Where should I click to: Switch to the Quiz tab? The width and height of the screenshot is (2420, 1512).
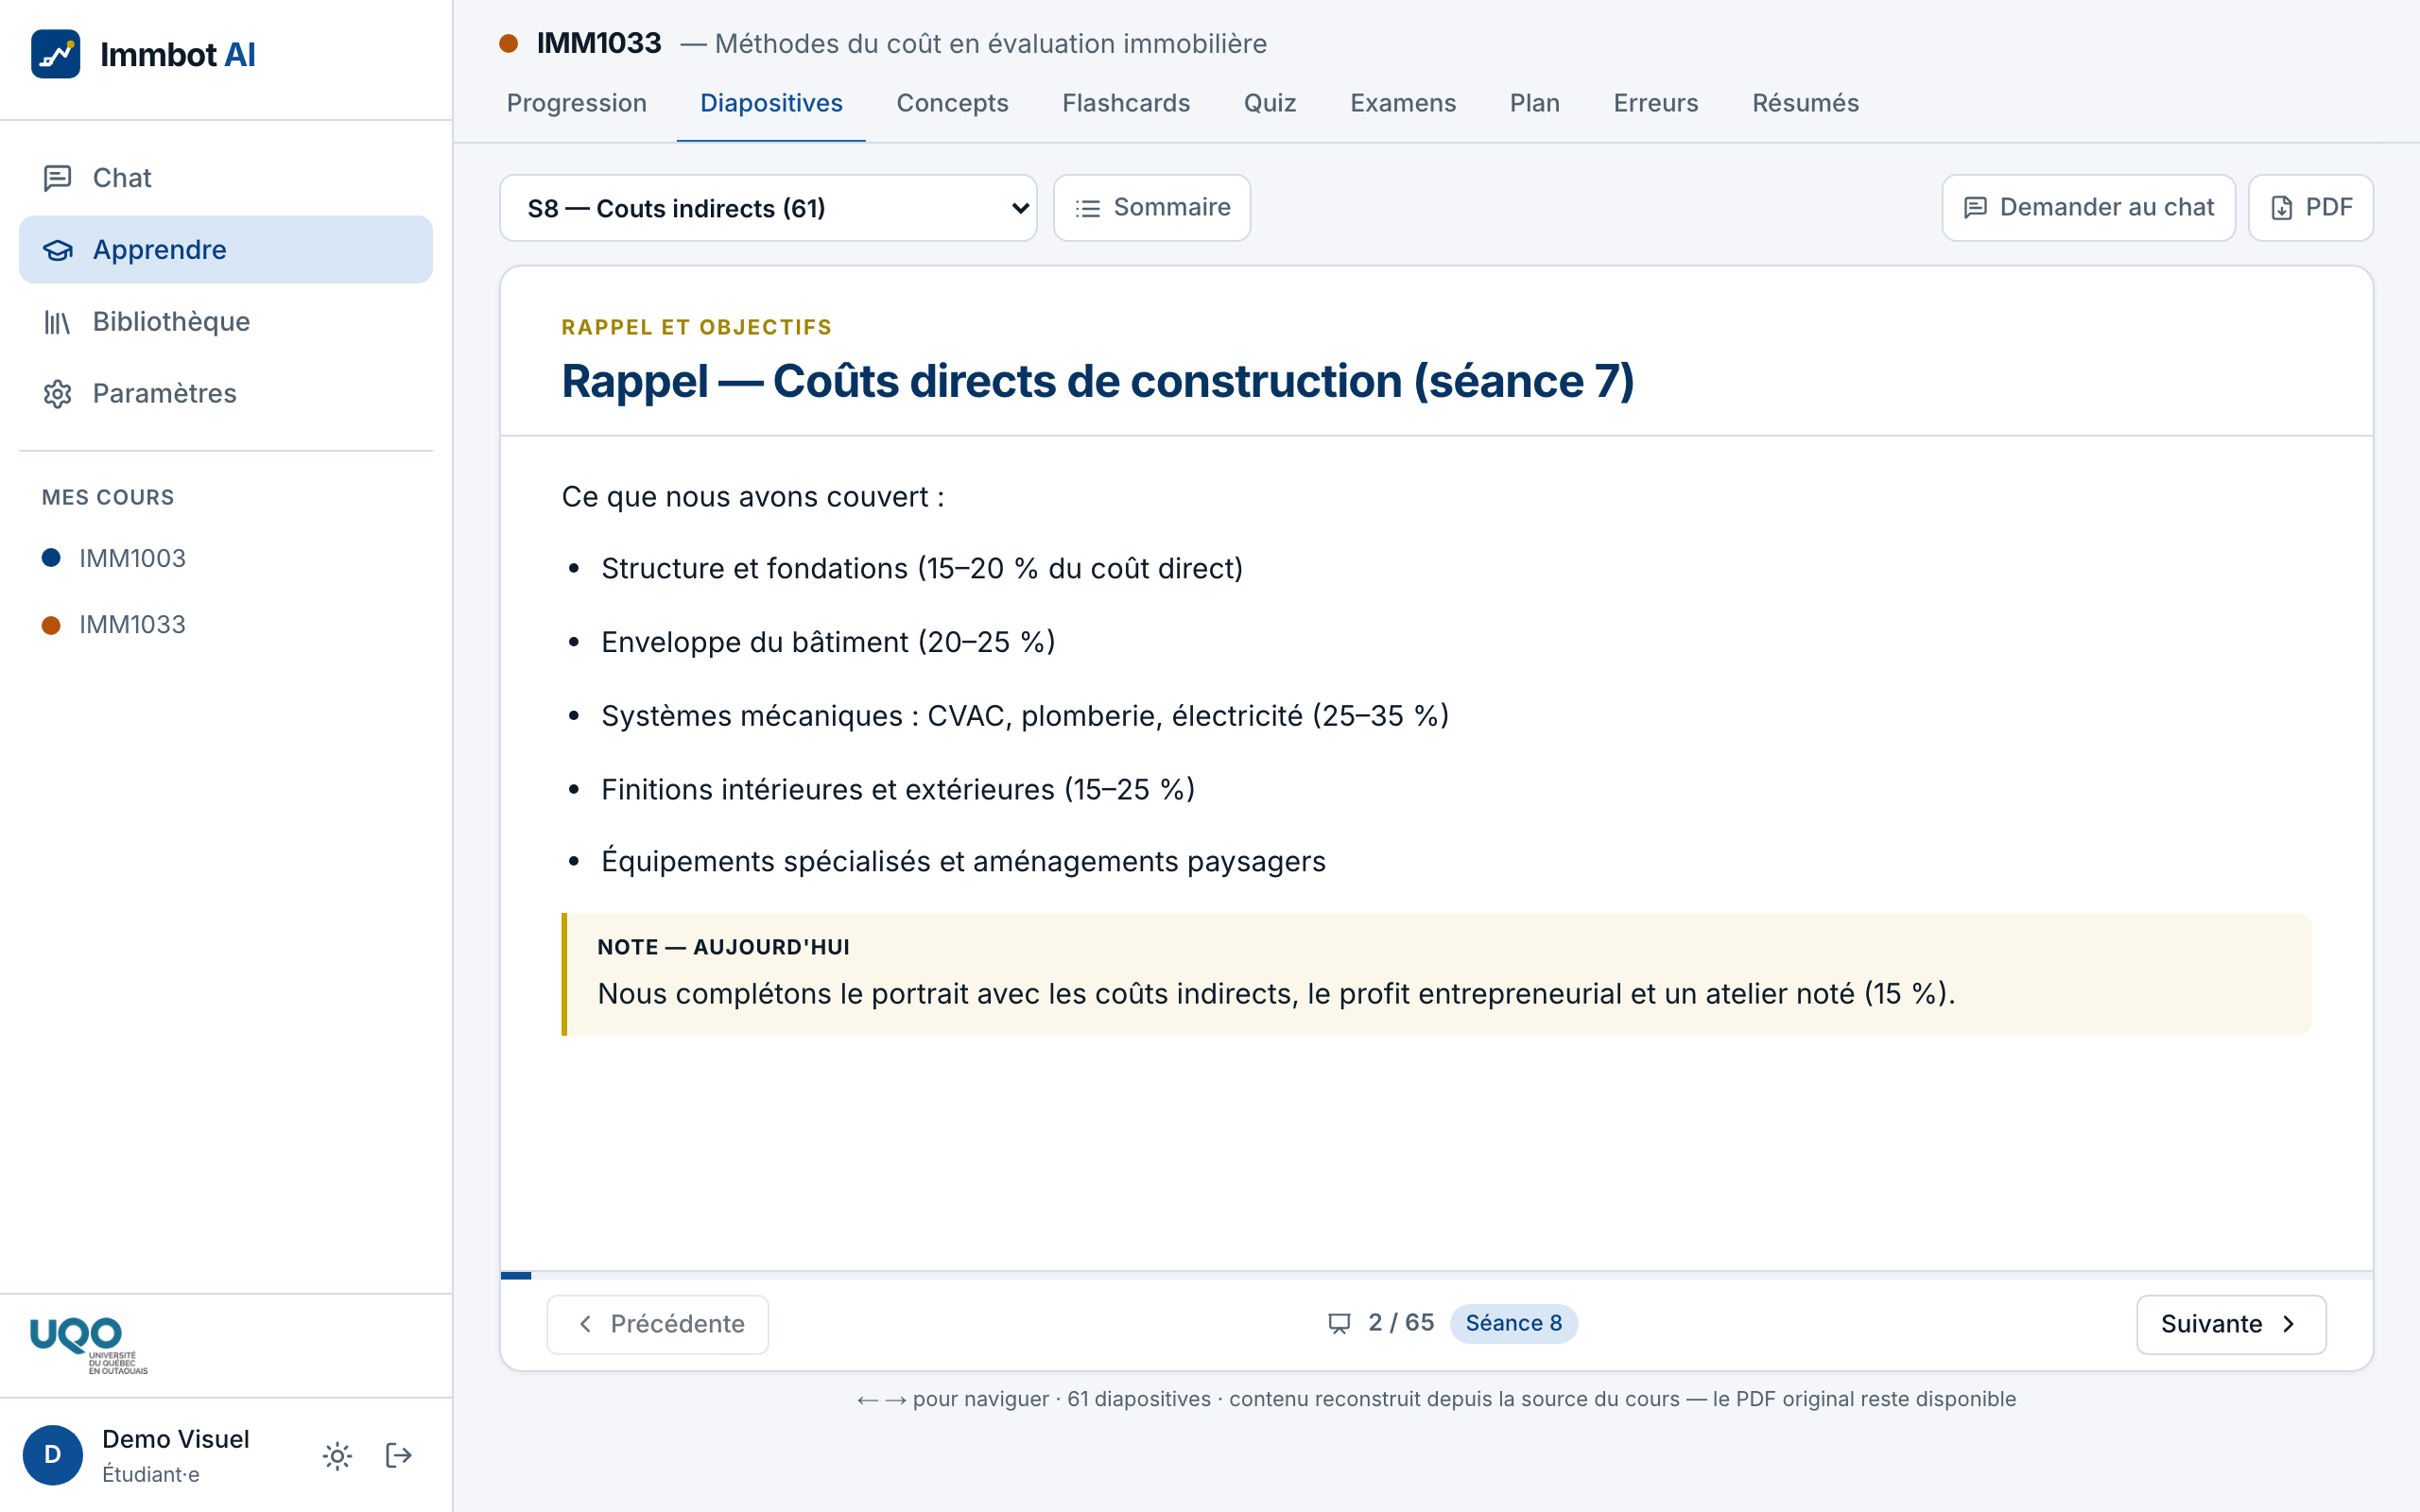(x=1270, y=103)
